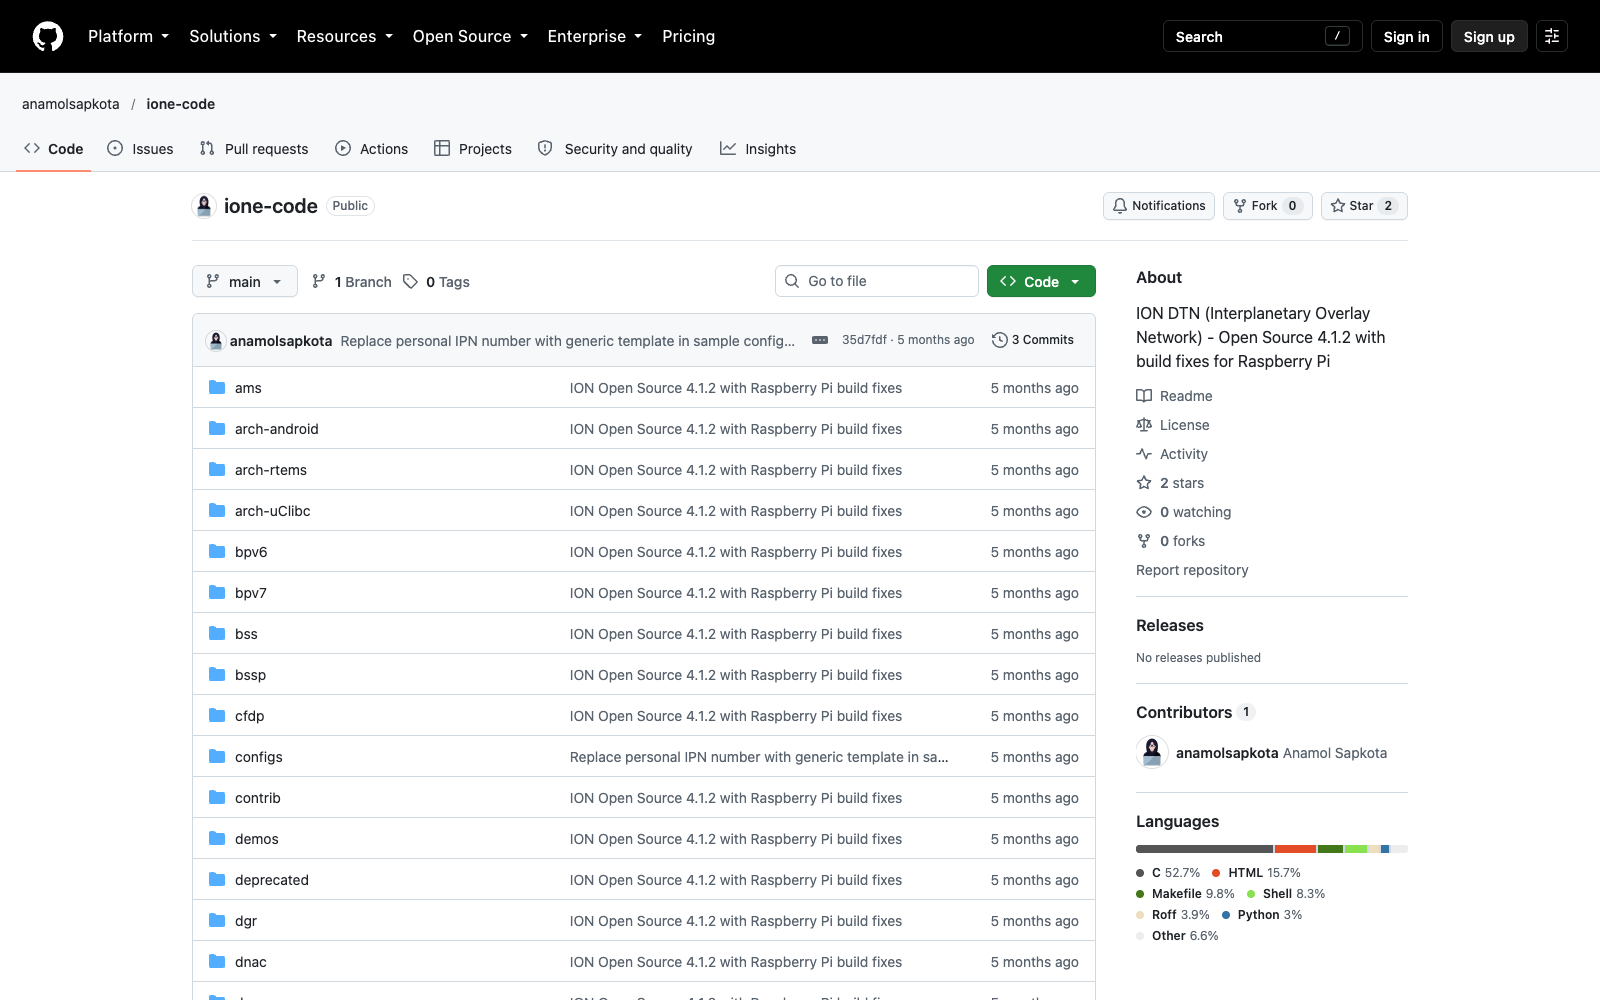Switch to the Pull requests tab
This screenshot has width=1600, height=1000.
click(254, 149)
